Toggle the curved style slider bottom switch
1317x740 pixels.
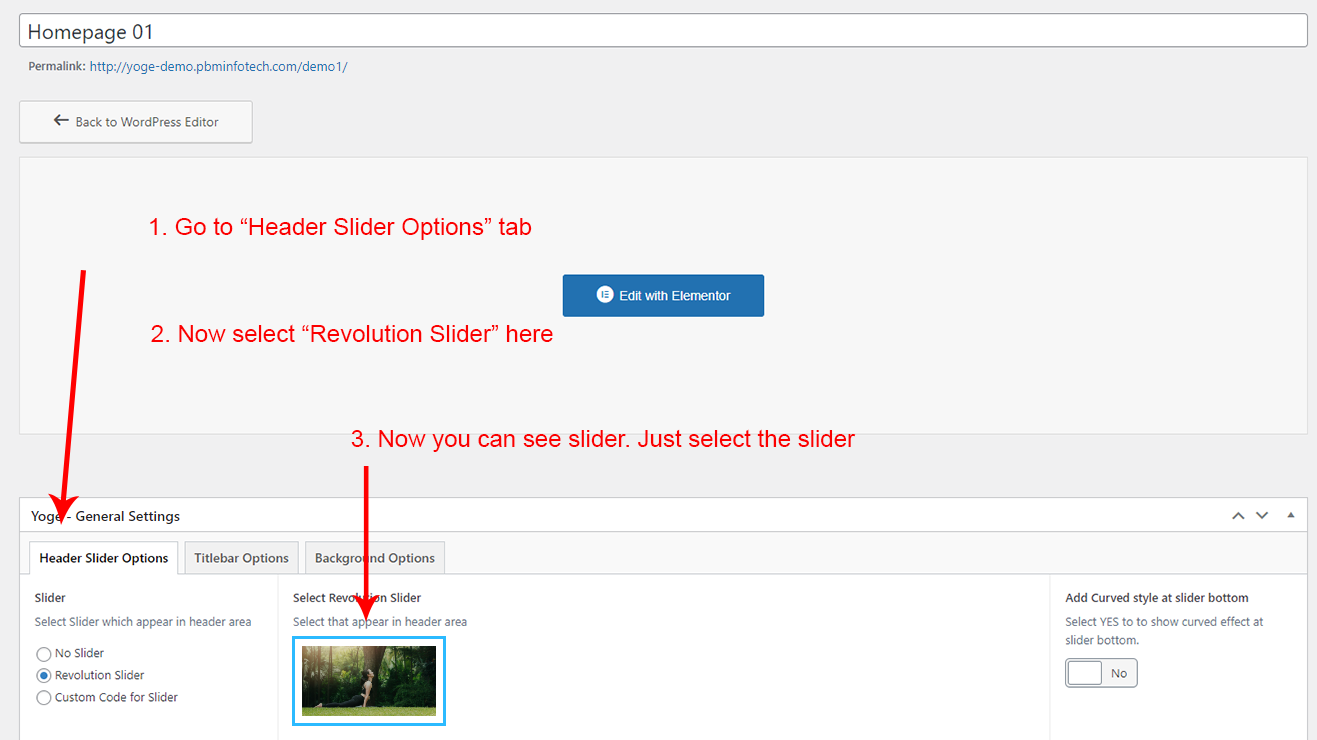pyautogui.click(x=1101, y=673)
